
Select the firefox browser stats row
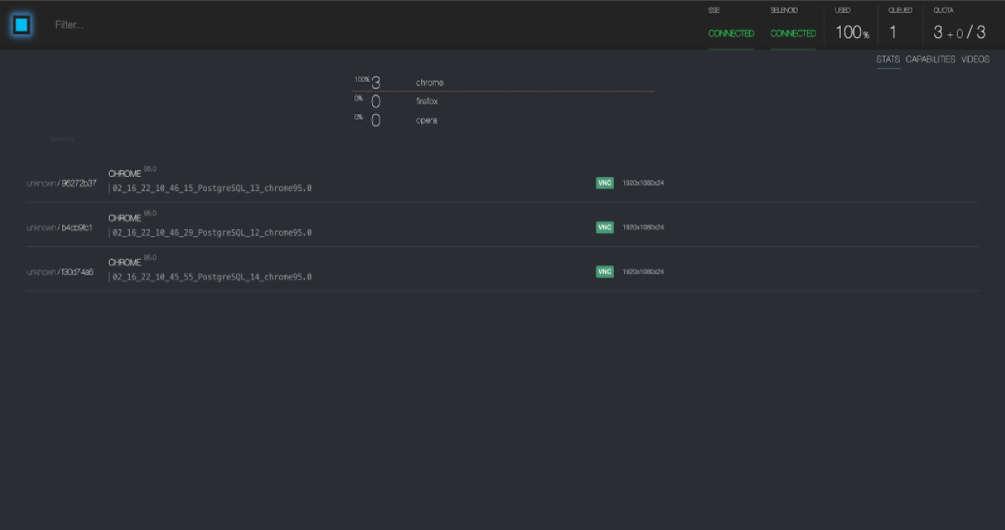tap(427, 102)
